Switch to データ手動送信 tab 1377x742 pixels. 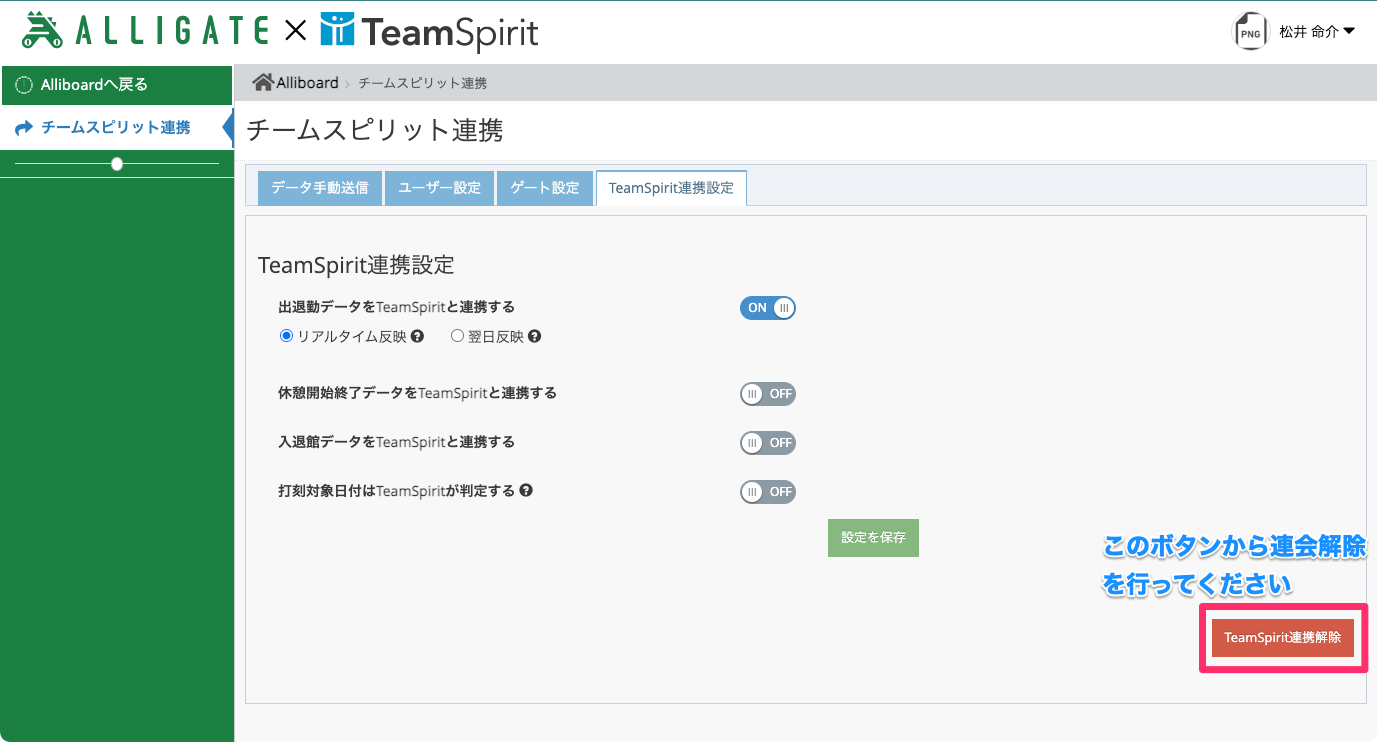(x=320, y=188)
